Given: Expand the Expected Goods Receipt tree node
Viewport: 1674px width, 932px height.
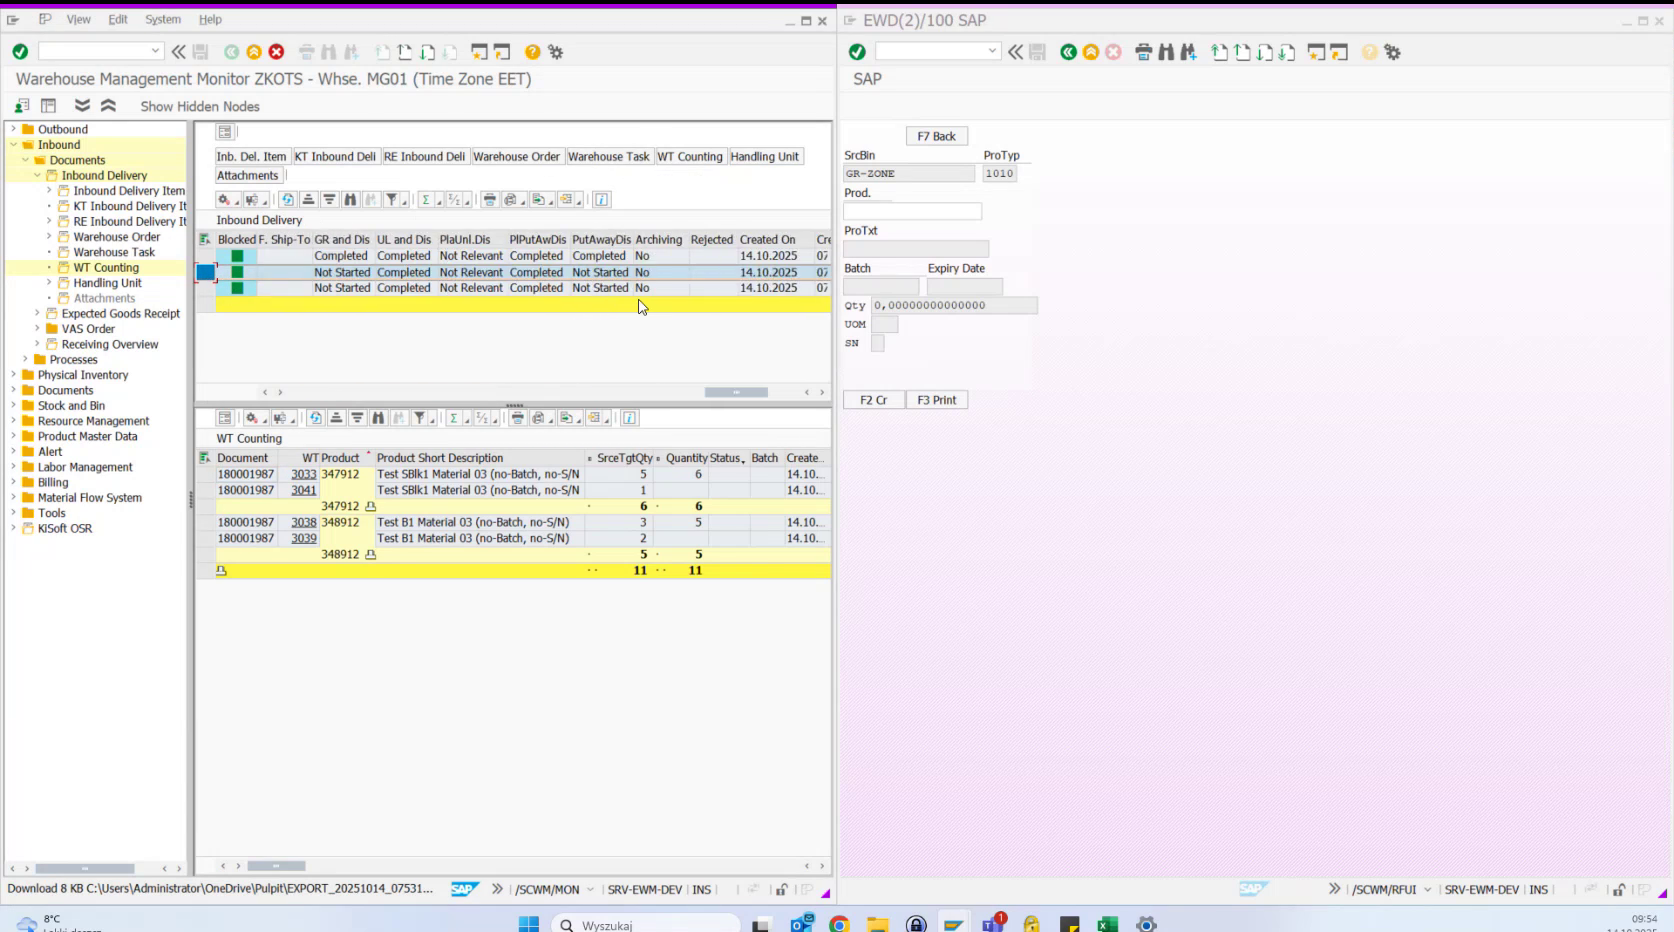Looking at the screenshot, I should (38, 313).
